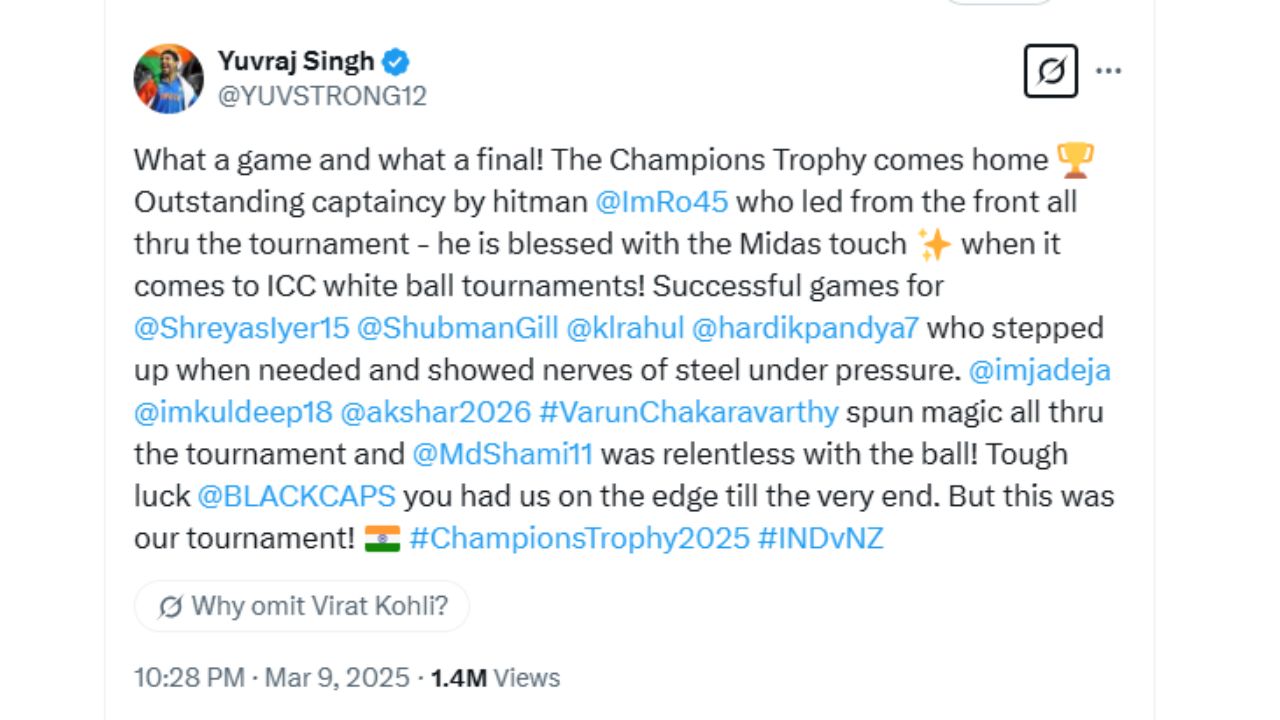
Task: Open the @hardikpandya7 mention
Action: [x=805, y=328]
